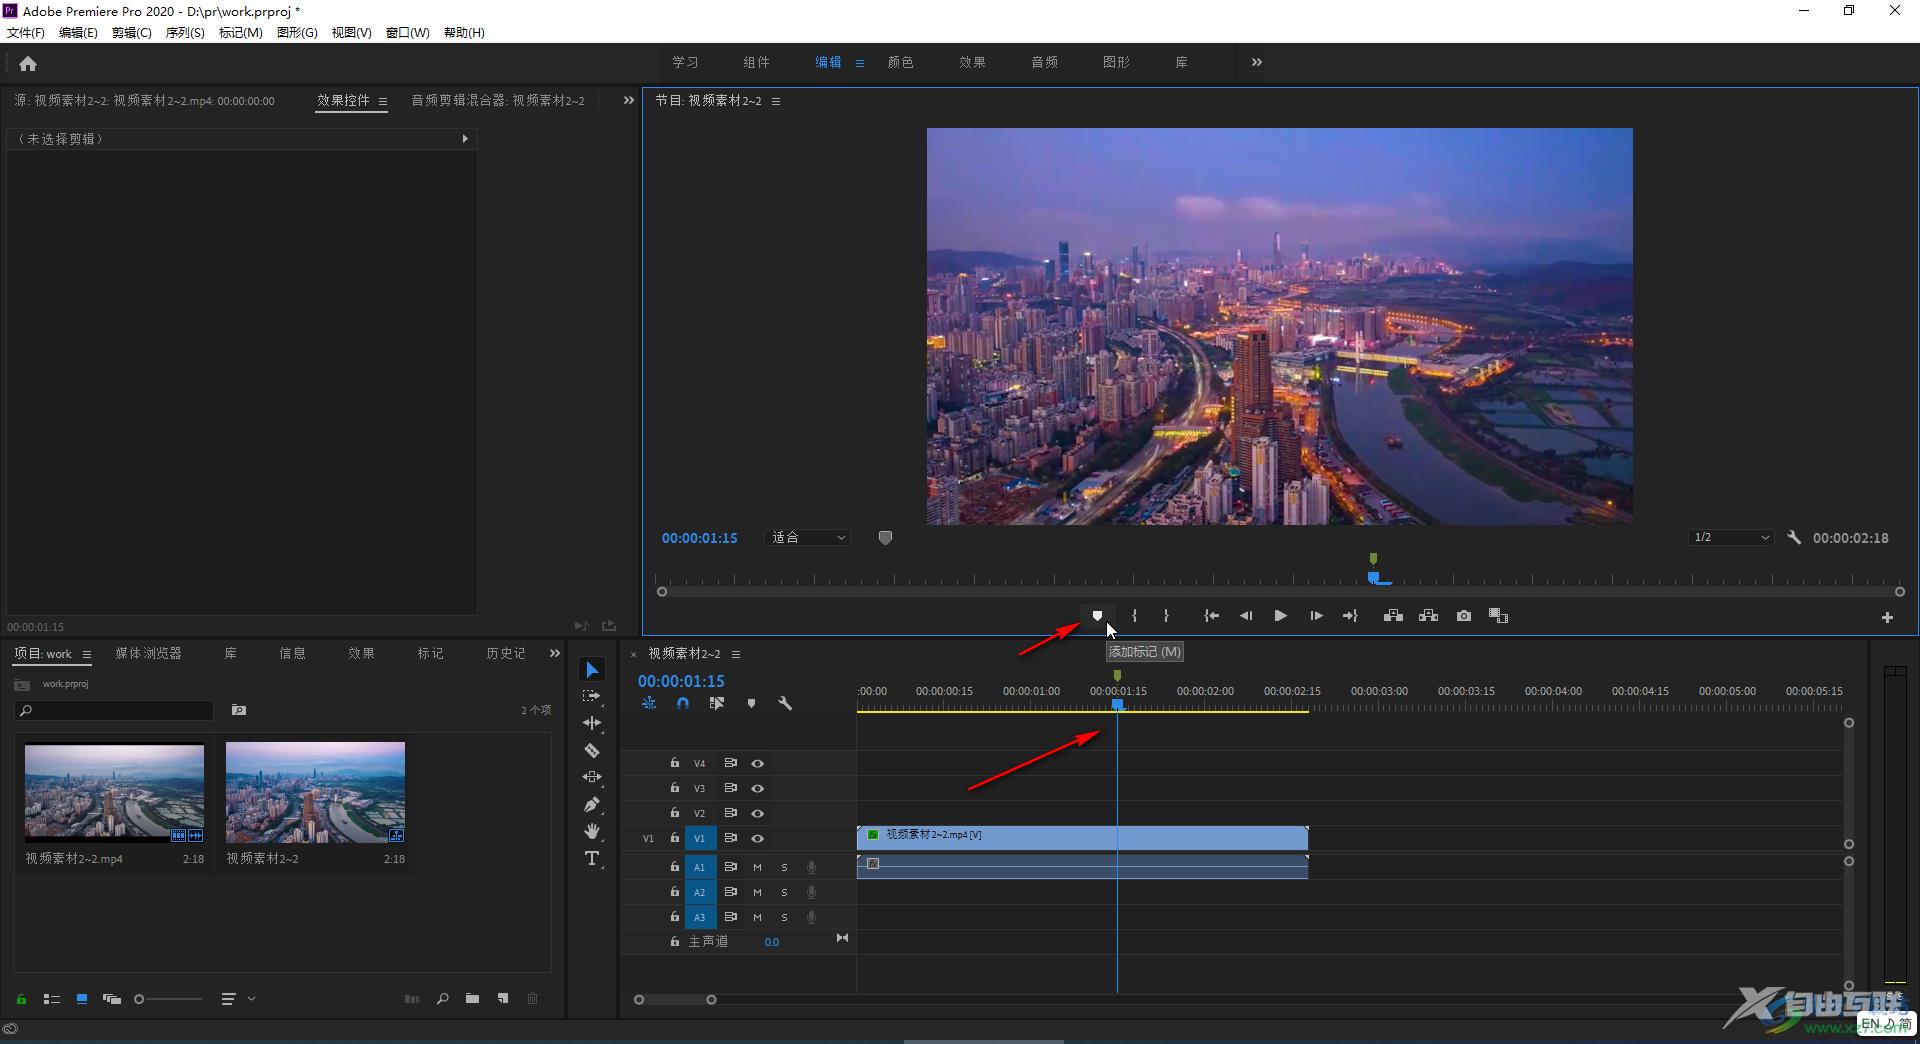
Task: Expand workspace overflow chevrons
Action: [x=1257, y=62]
